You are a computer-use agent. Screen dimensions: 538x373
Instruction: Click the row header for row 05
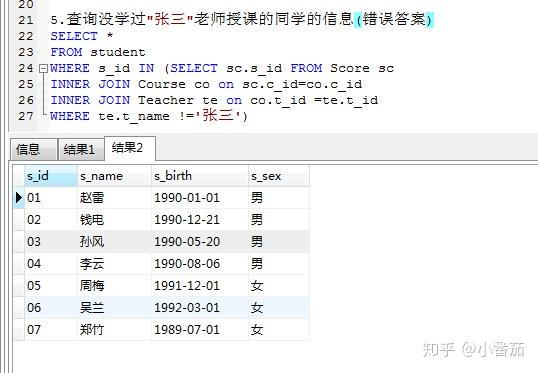click(19, 285)
